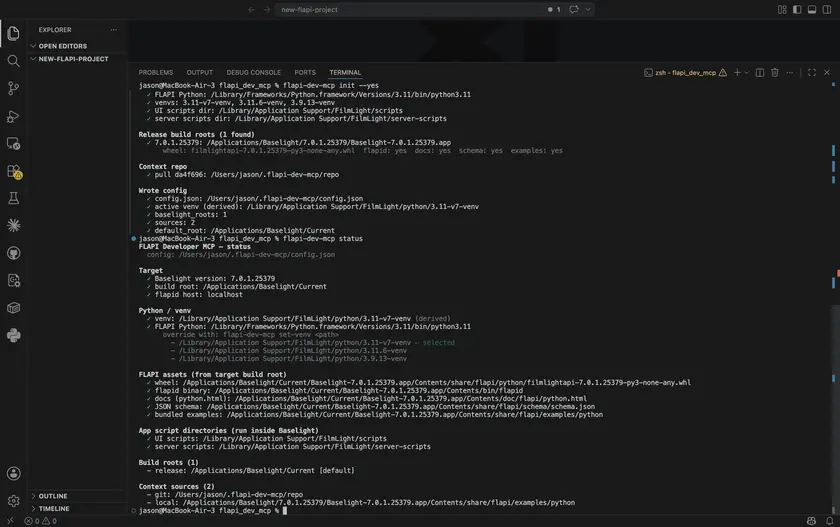Open the container box icon view
The width and height of the screenshot is (840, 527).
[13, 308]
